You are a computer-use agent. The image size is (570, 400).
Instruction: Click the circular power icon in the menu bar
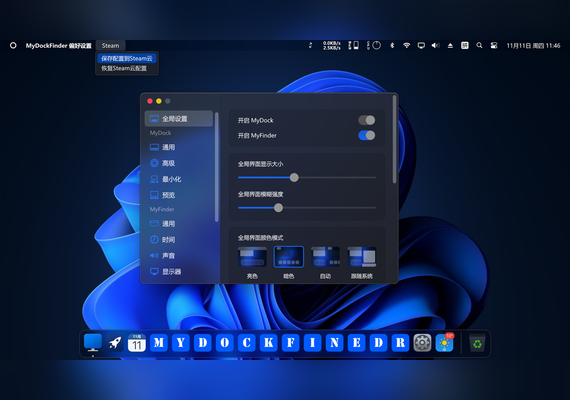pyautogui.click(x=377, y=45)
